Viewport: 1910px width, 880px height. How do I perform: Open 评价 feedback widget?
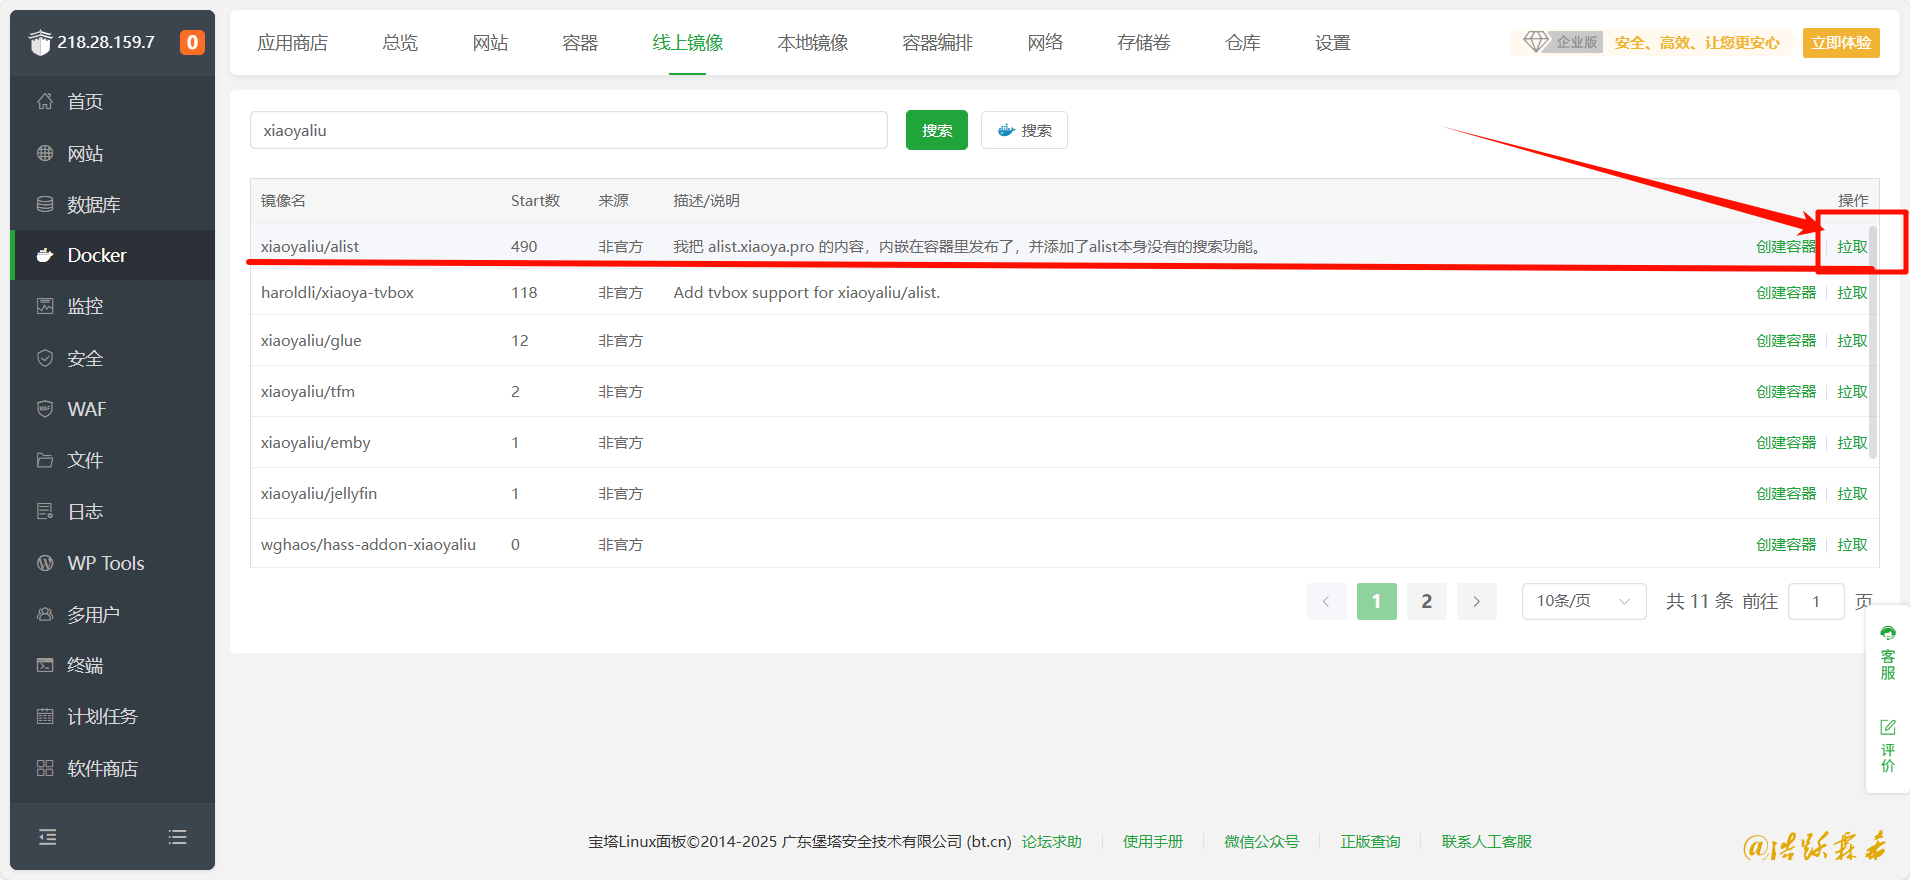pos(1888,746)
